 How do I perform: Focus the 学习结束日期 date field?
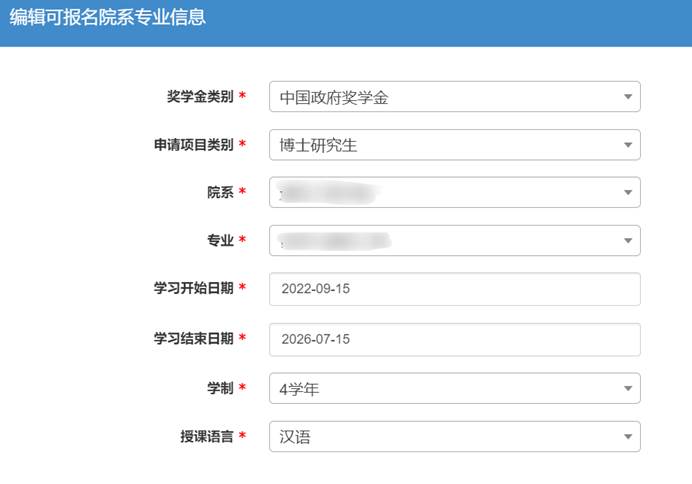pos(454,339)
